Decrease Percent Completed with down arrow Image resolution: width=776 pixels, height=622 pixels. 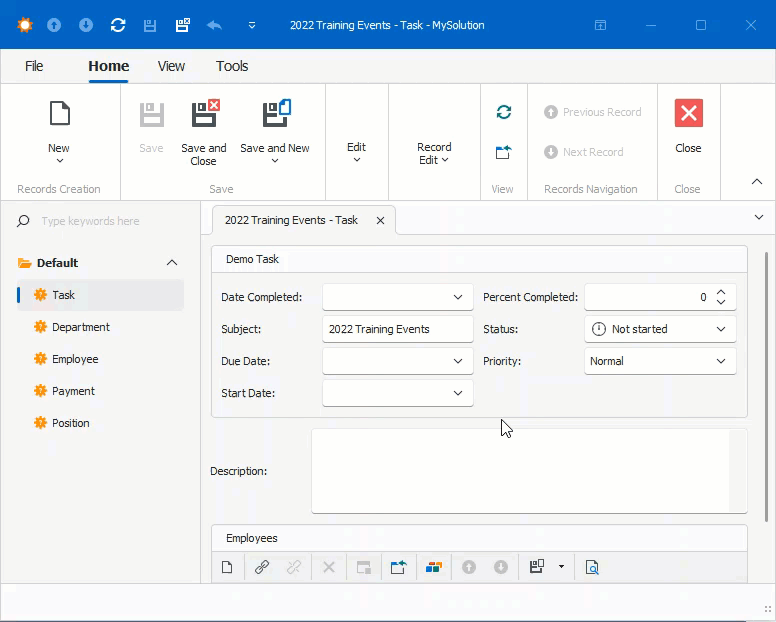pyautogui.click(x=721, y=302)
